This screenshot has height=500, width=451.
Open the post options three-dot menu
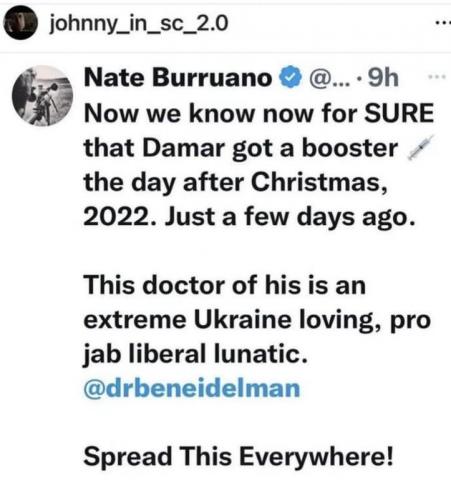coord(443,23)
